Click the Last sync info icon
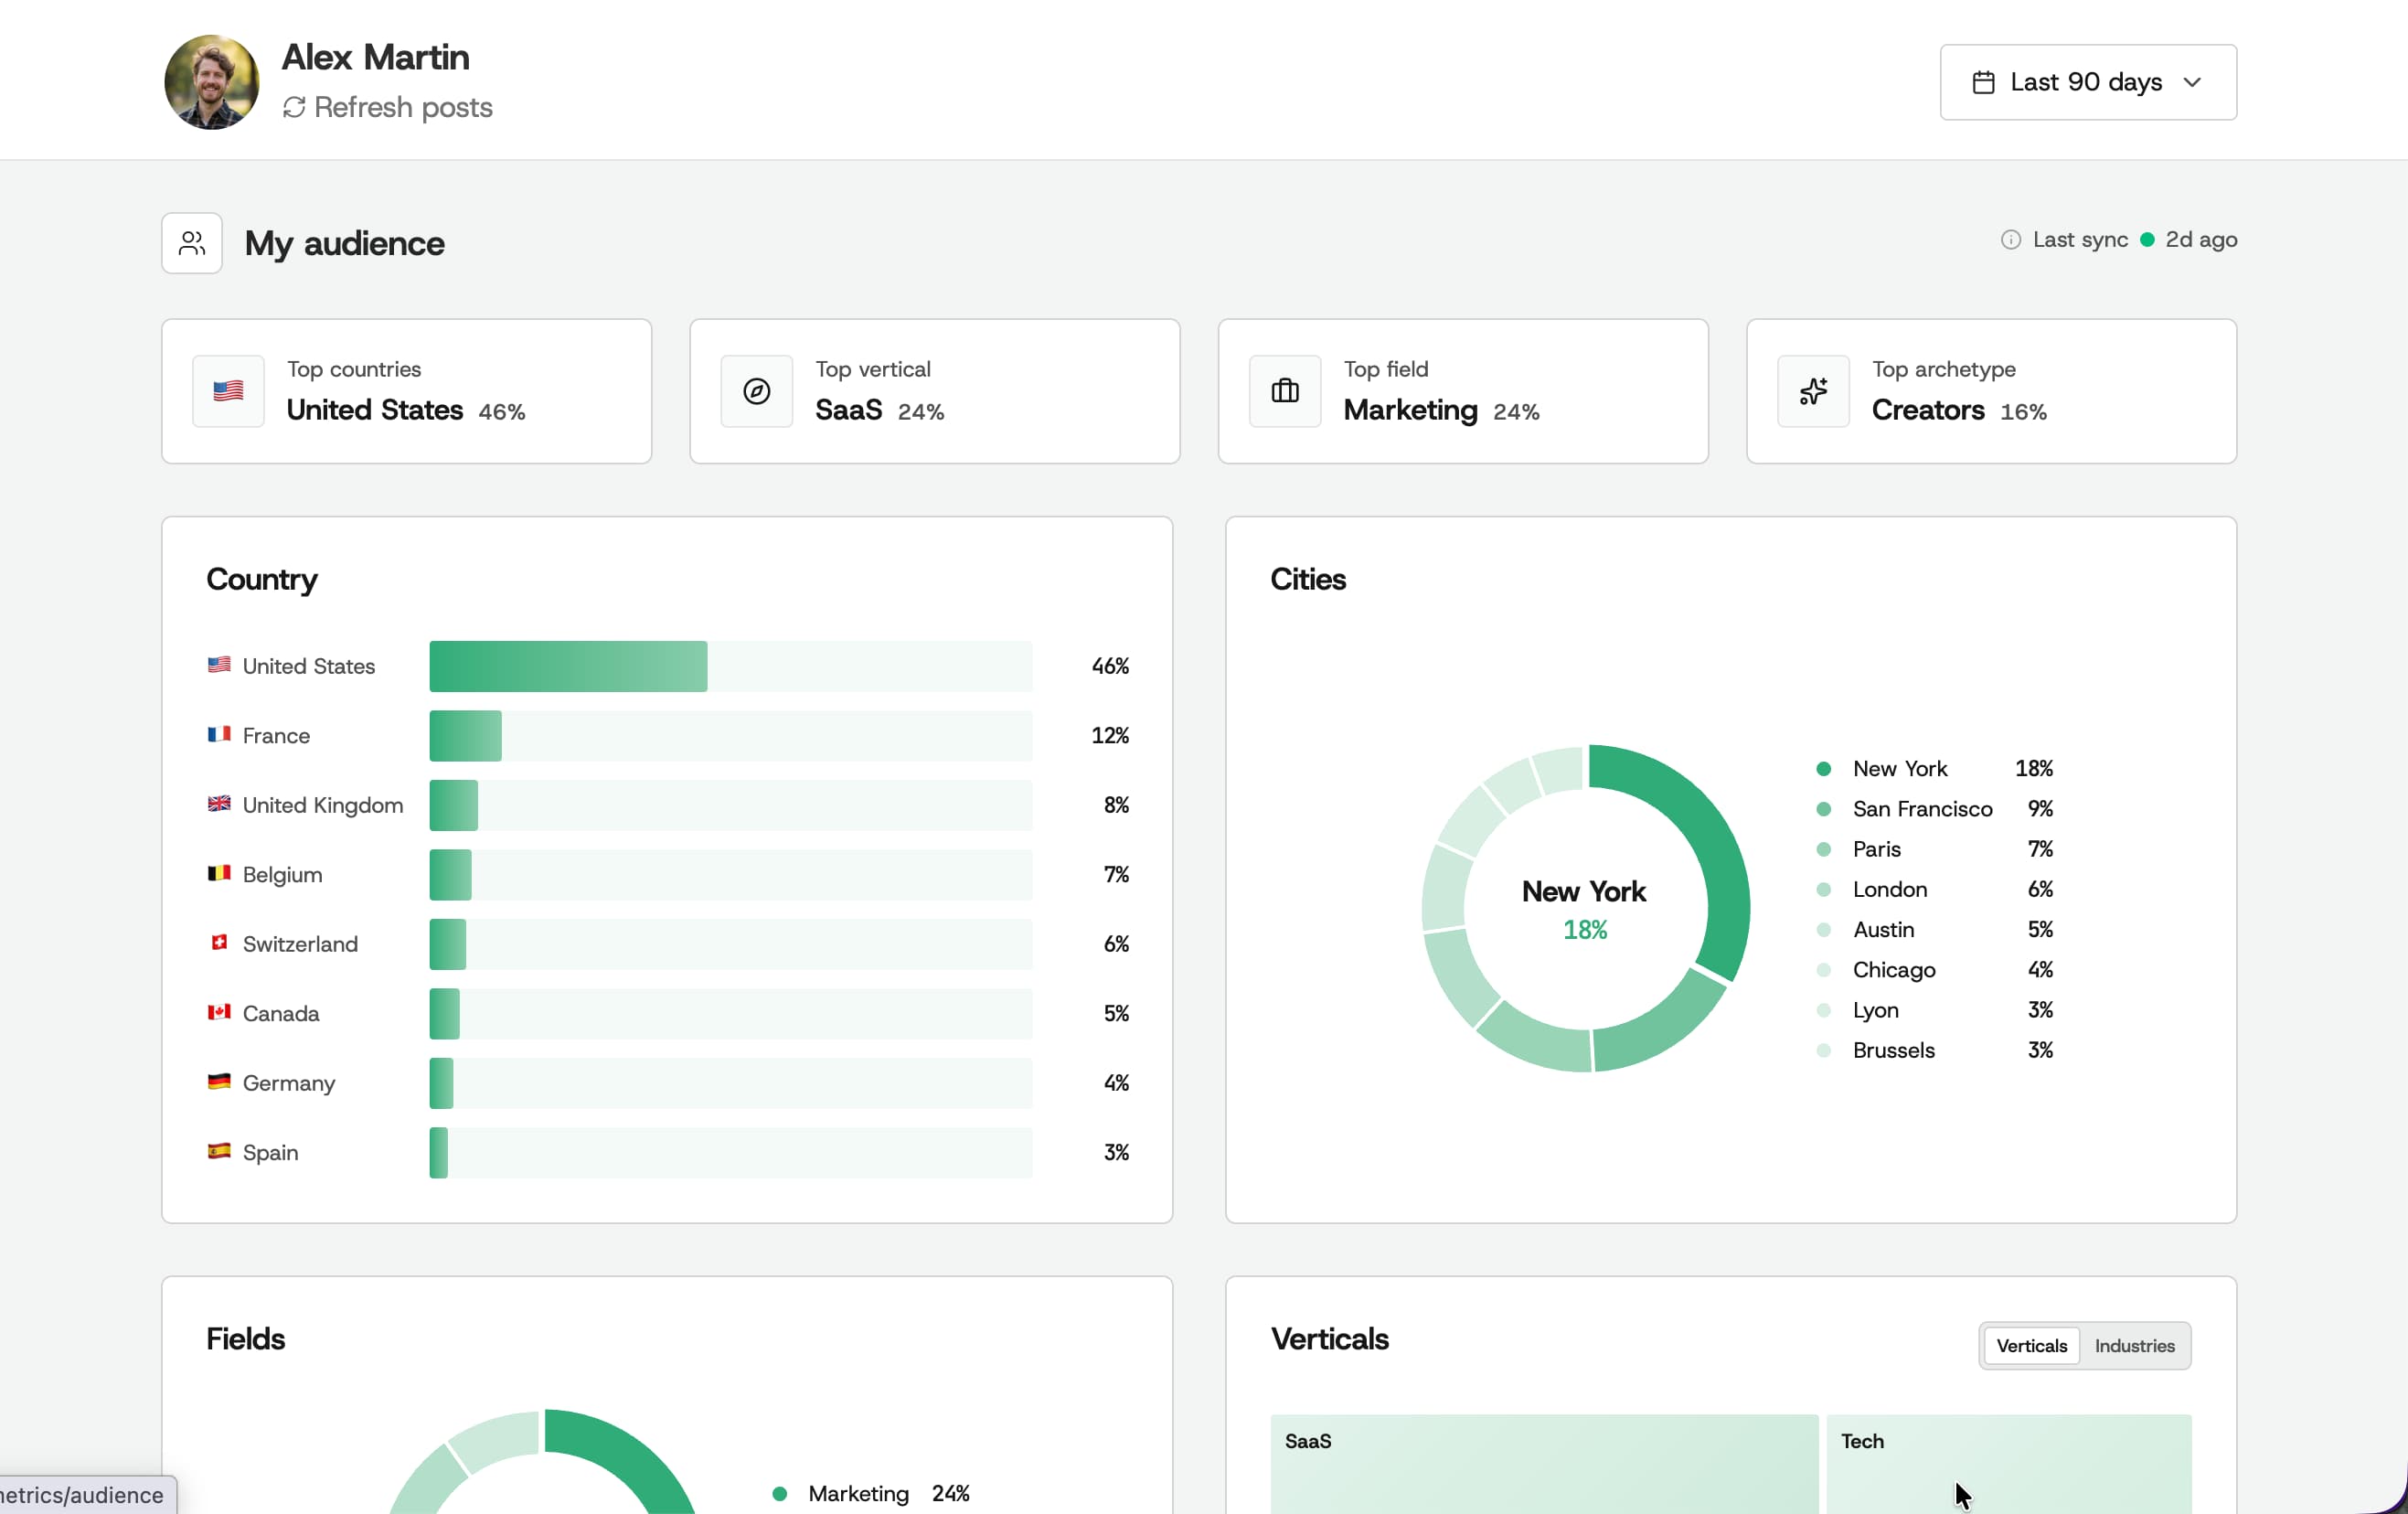This screenshot has width=2408, height=1514. coord(2010,240)
